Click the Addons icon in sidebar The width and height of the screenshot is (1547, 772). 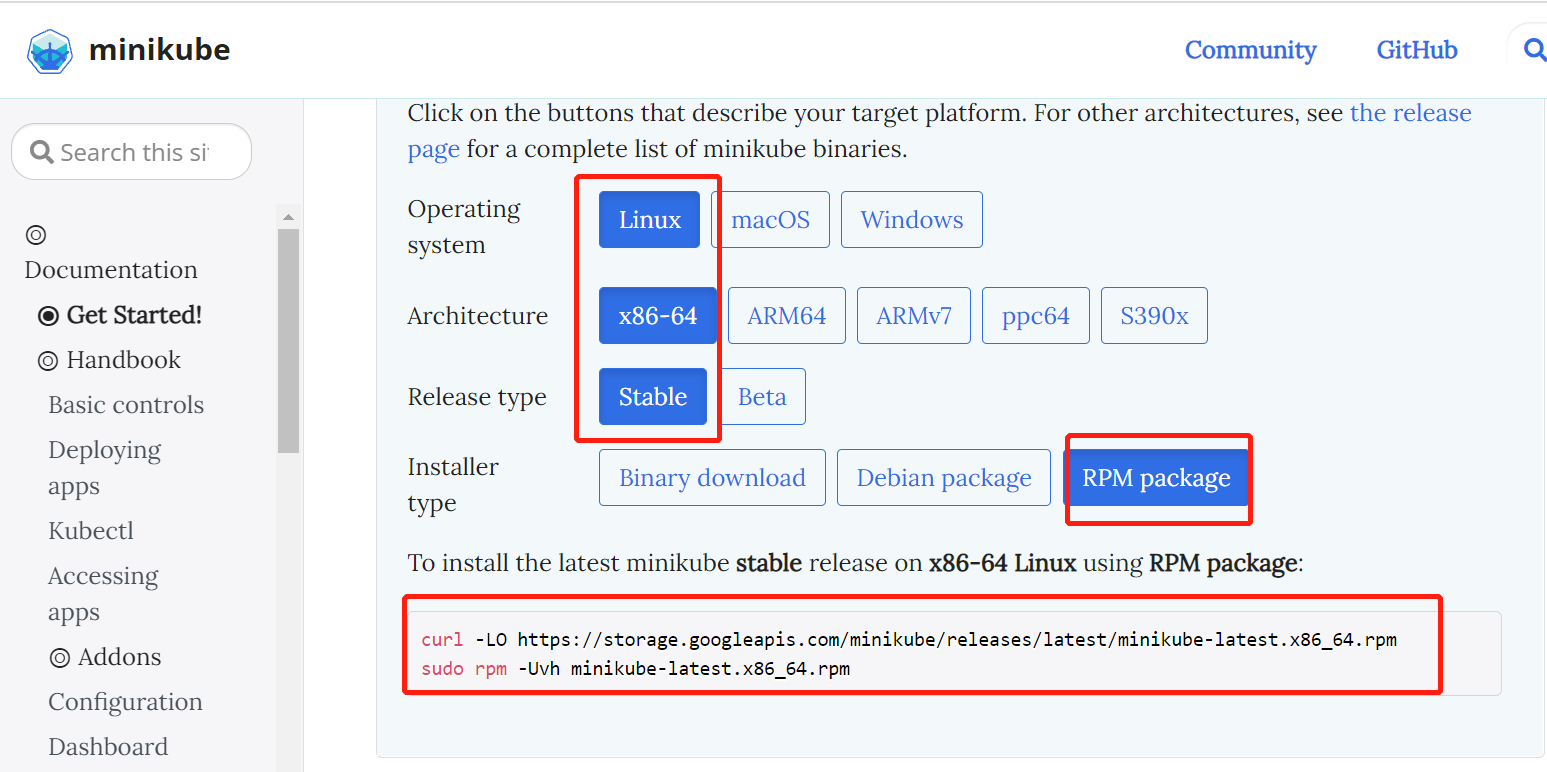[x=62, y=657]
